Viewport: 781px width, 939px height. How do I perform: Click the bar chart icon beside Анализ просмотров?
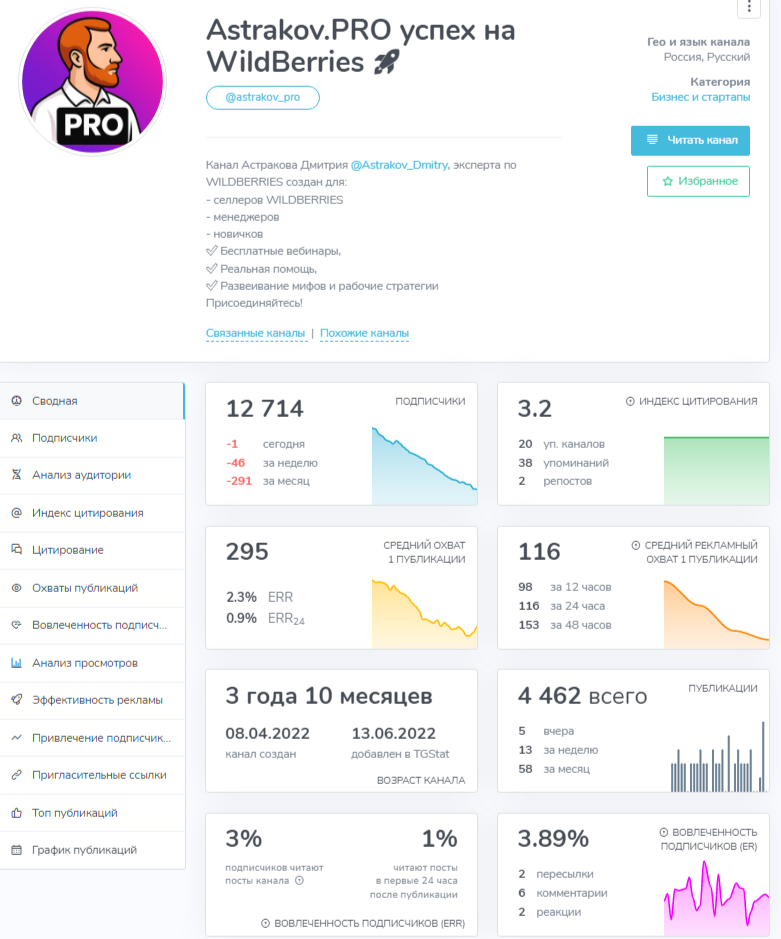17,662
